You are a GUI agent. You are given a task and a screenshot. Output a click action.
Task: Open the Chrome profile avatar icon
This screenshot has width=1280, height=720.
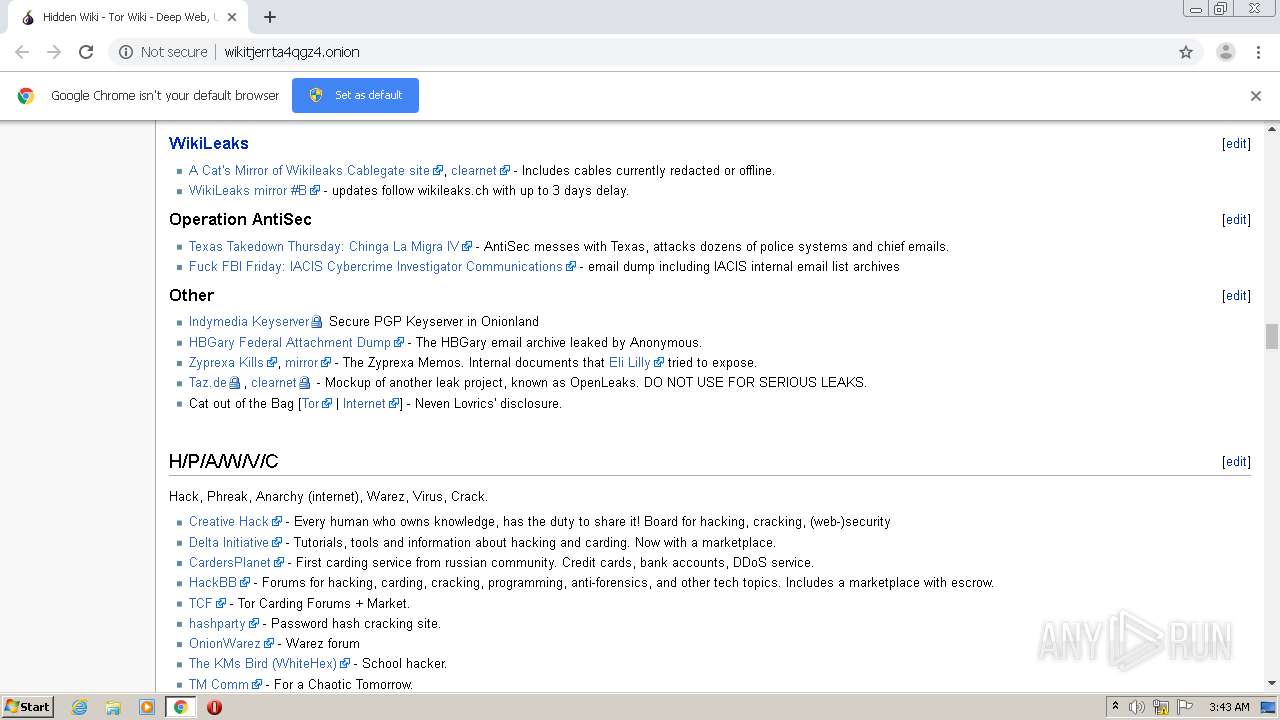pyautogui.click(x=1225, y=52)
